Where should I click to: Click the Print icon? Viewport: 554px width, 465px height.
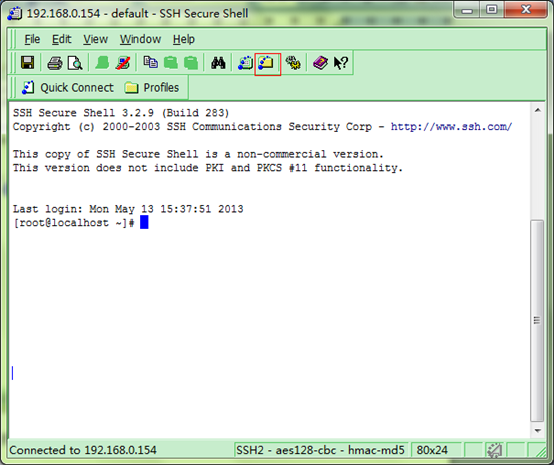pos(55,63)
